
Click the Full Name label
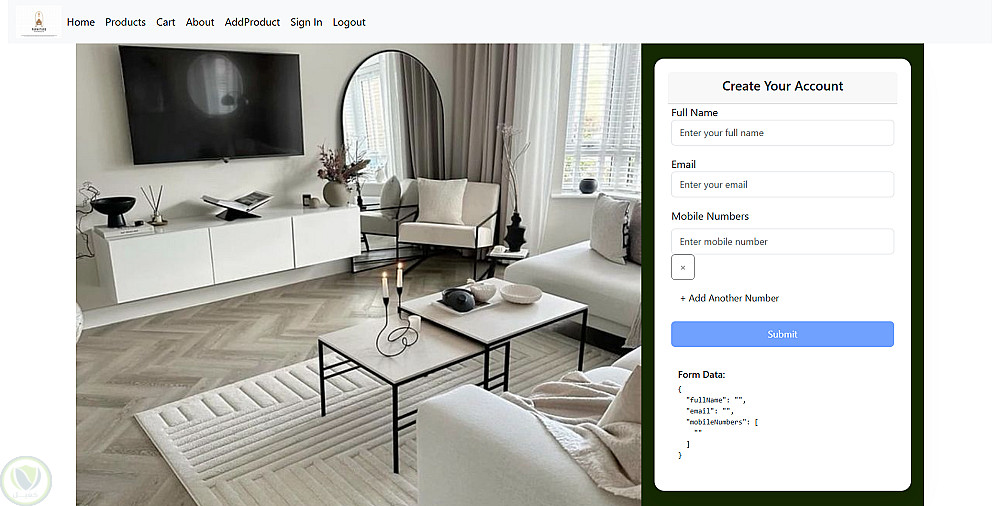(x=694, y=112)
